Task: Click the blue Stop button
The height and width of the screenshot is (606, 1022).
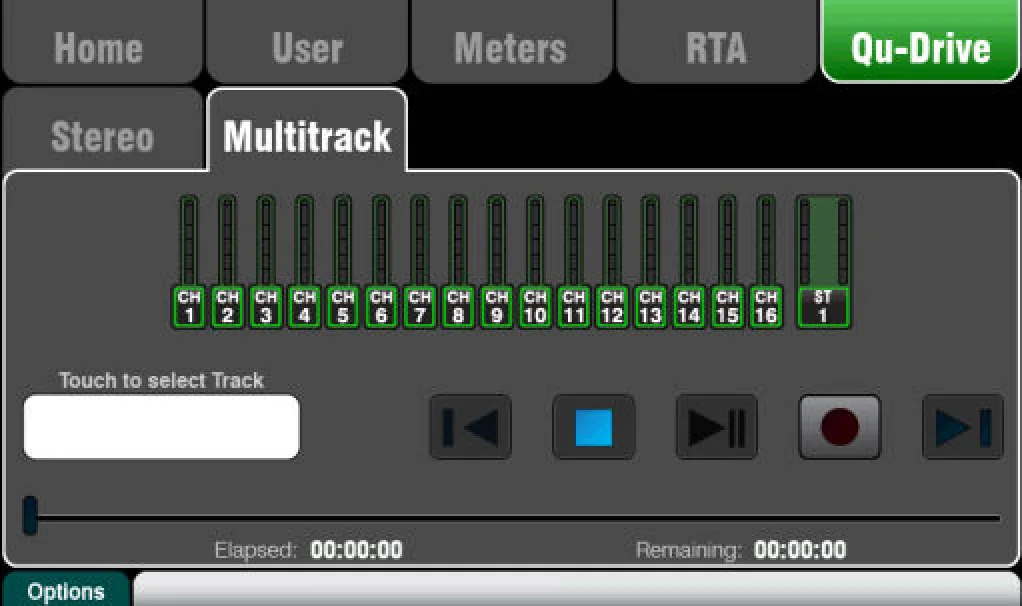Action: (594, 427)
